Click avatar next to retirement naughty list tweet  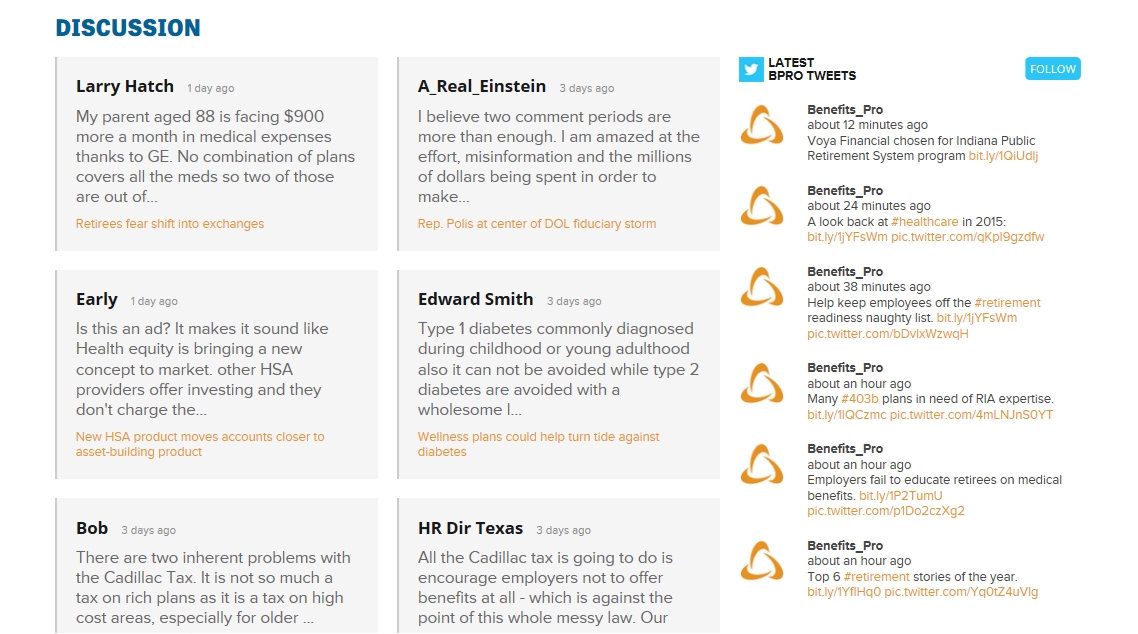[762, 288]
